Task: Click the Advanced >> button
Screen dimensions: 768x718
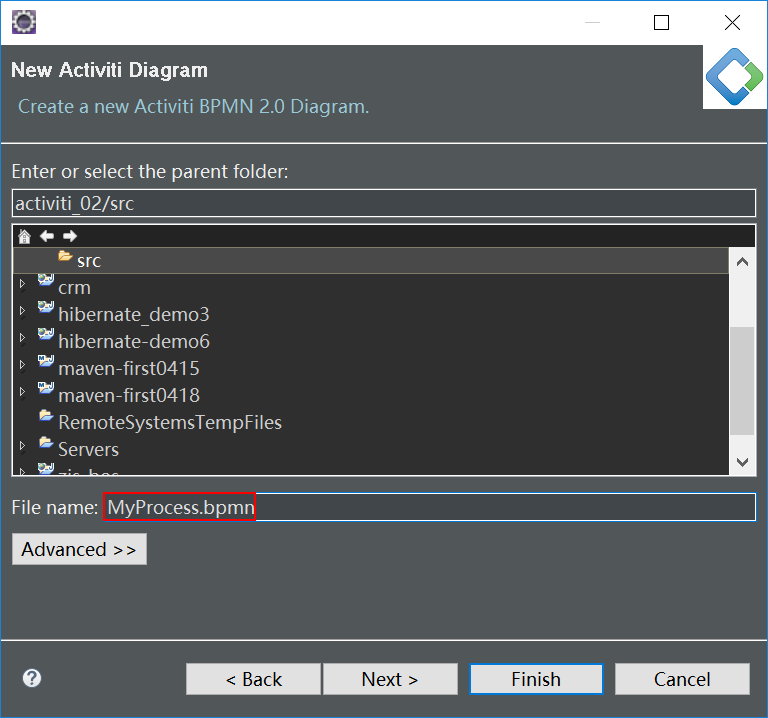Action: point(79,549)
